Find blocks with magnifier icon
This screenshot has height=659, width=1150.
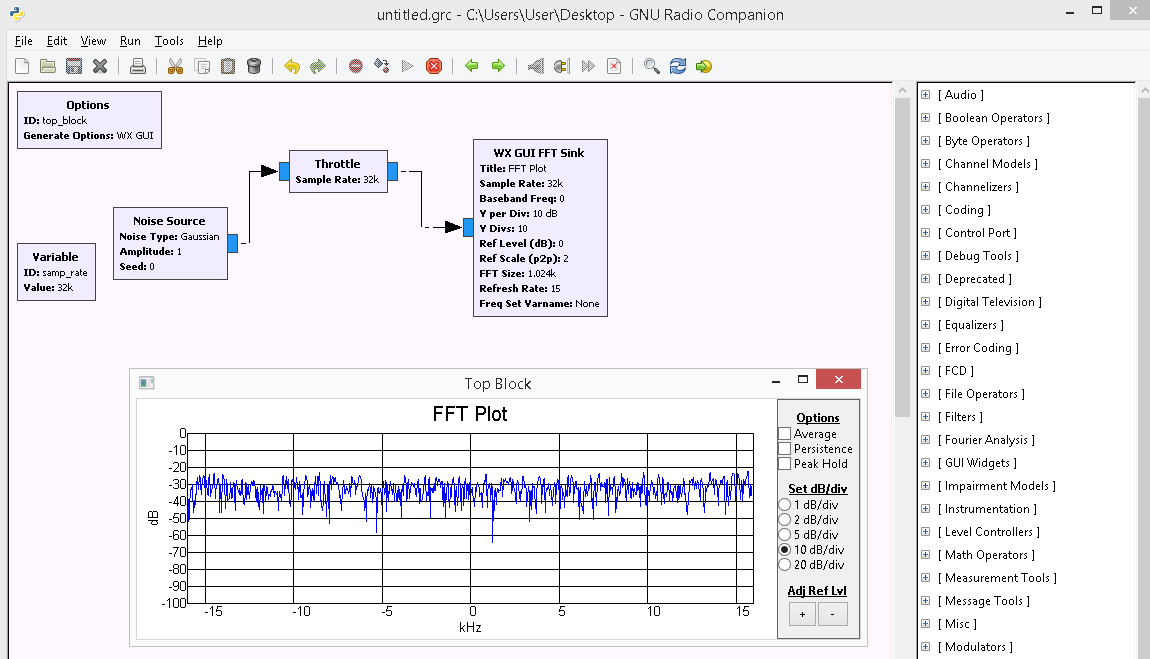651,67
